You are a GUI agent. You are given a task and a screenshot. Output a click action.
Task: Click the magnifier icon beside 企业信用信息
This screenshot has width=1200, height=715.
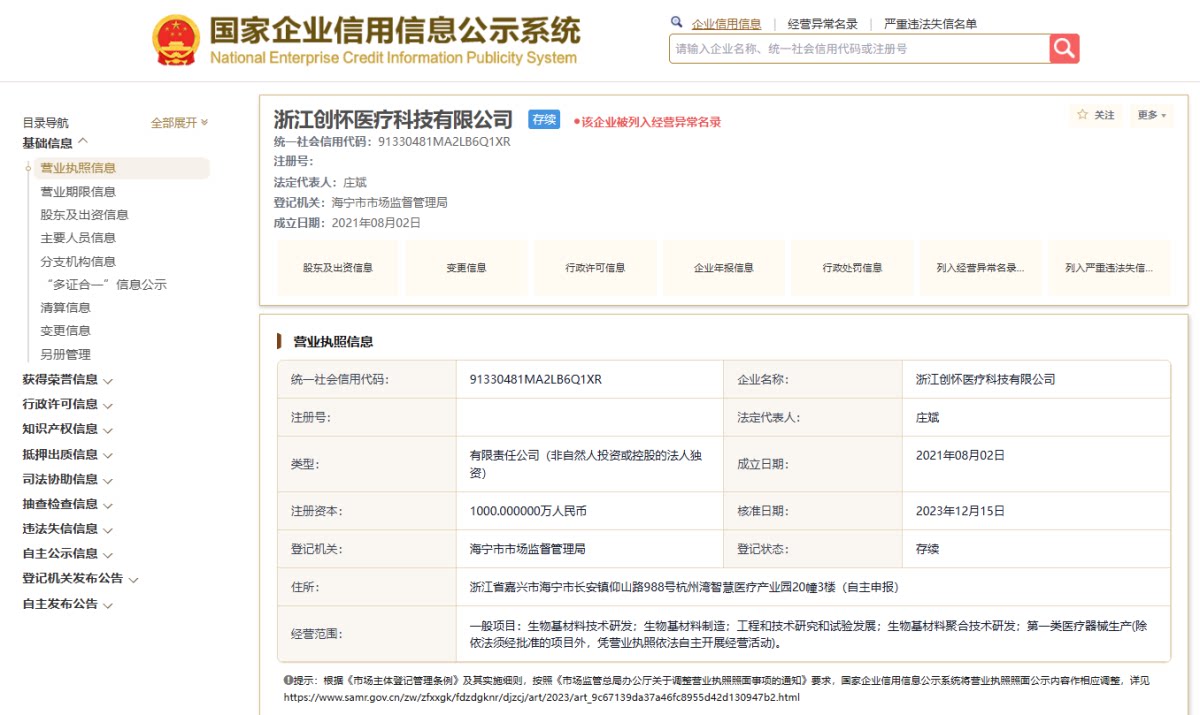pyautogui.click(x=677, y=22)
